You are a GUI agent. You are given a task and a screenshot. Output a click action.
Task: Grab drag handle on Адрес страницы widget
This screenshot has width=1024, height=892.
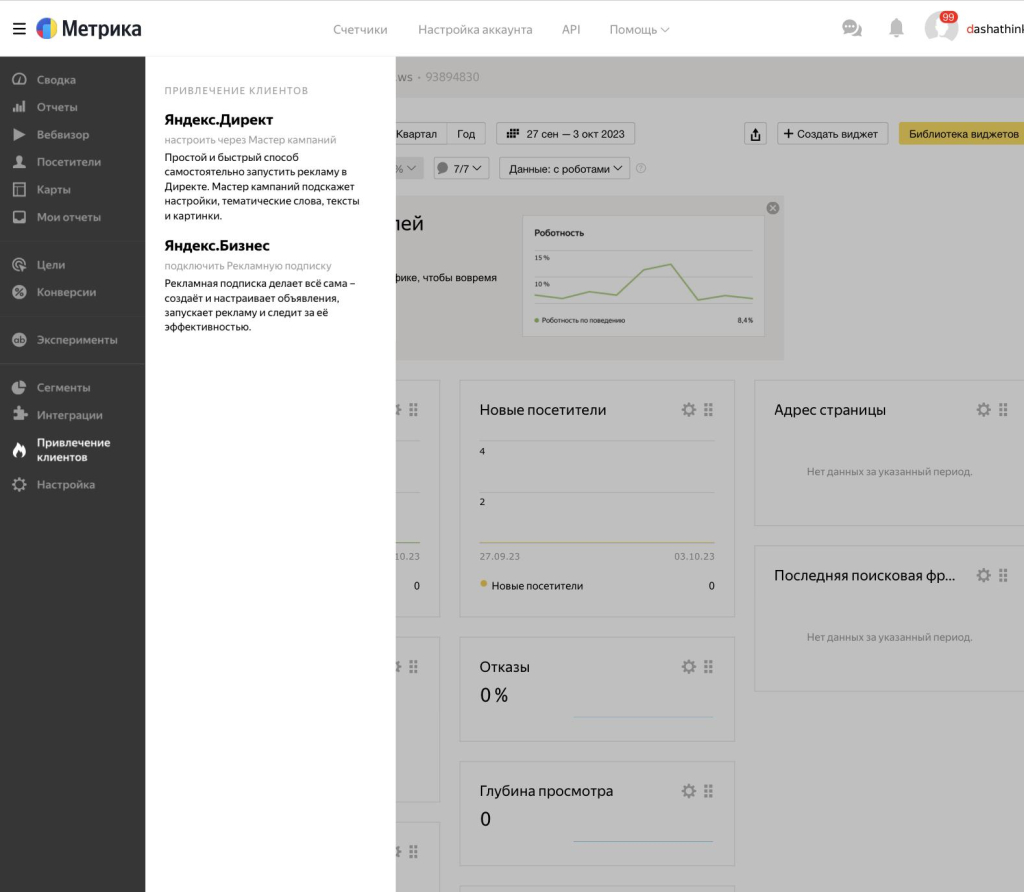(1003, 410)
